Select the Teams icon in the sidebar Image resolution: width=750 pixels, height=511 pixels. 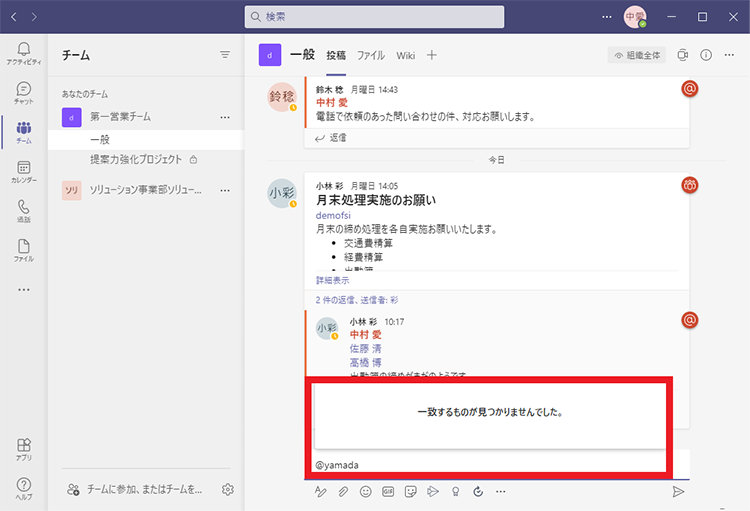click(23, 132)
